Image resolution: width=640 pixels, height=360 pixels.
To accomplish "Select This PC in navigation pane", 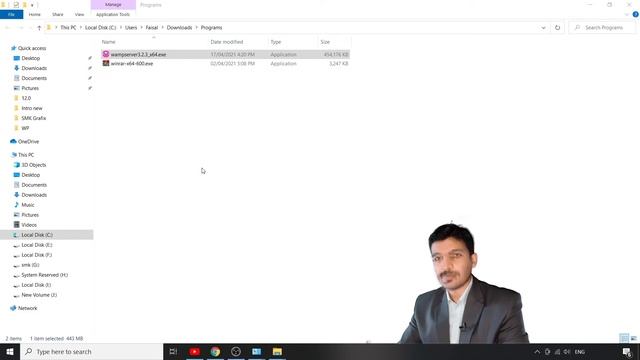I will coord(26,155).
